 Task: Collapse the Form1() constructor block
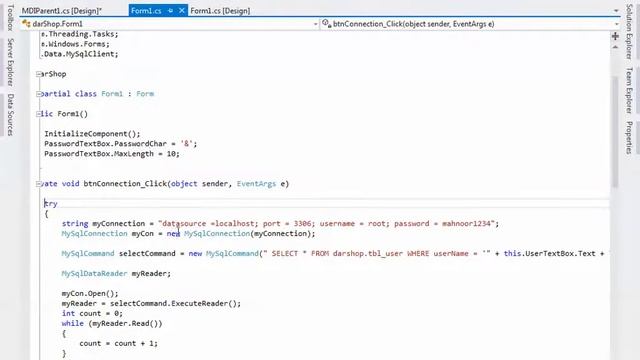tap(38, 114)
